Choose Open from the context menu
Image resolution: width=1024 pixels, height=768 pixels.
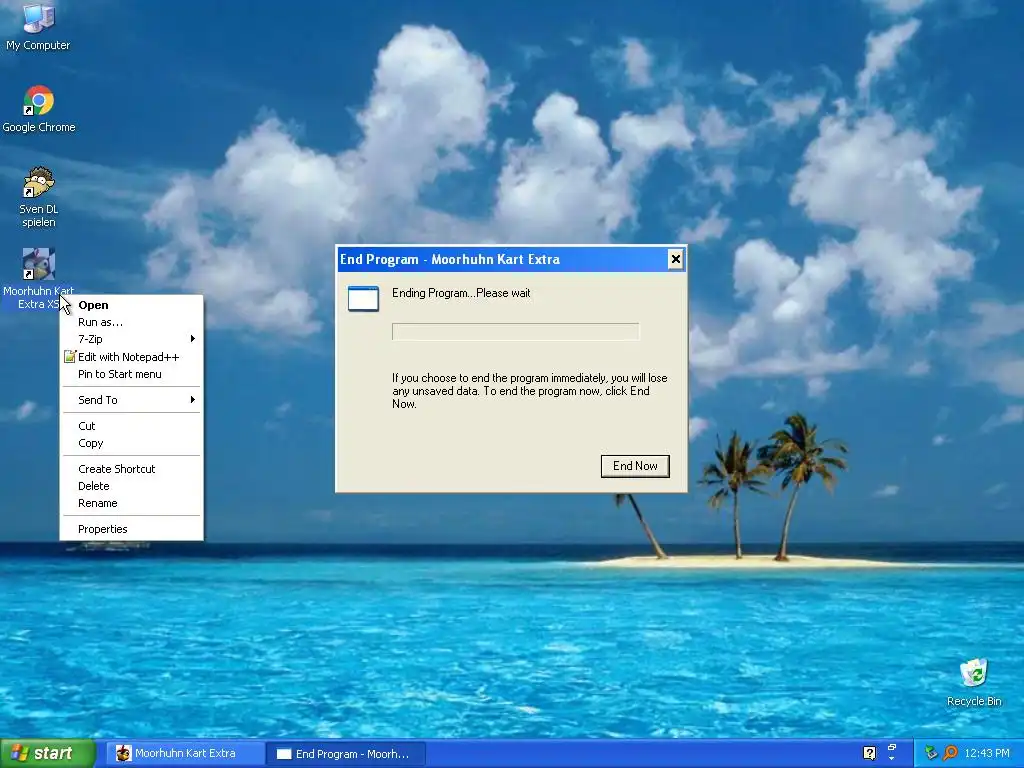click(x=131, y=305)
